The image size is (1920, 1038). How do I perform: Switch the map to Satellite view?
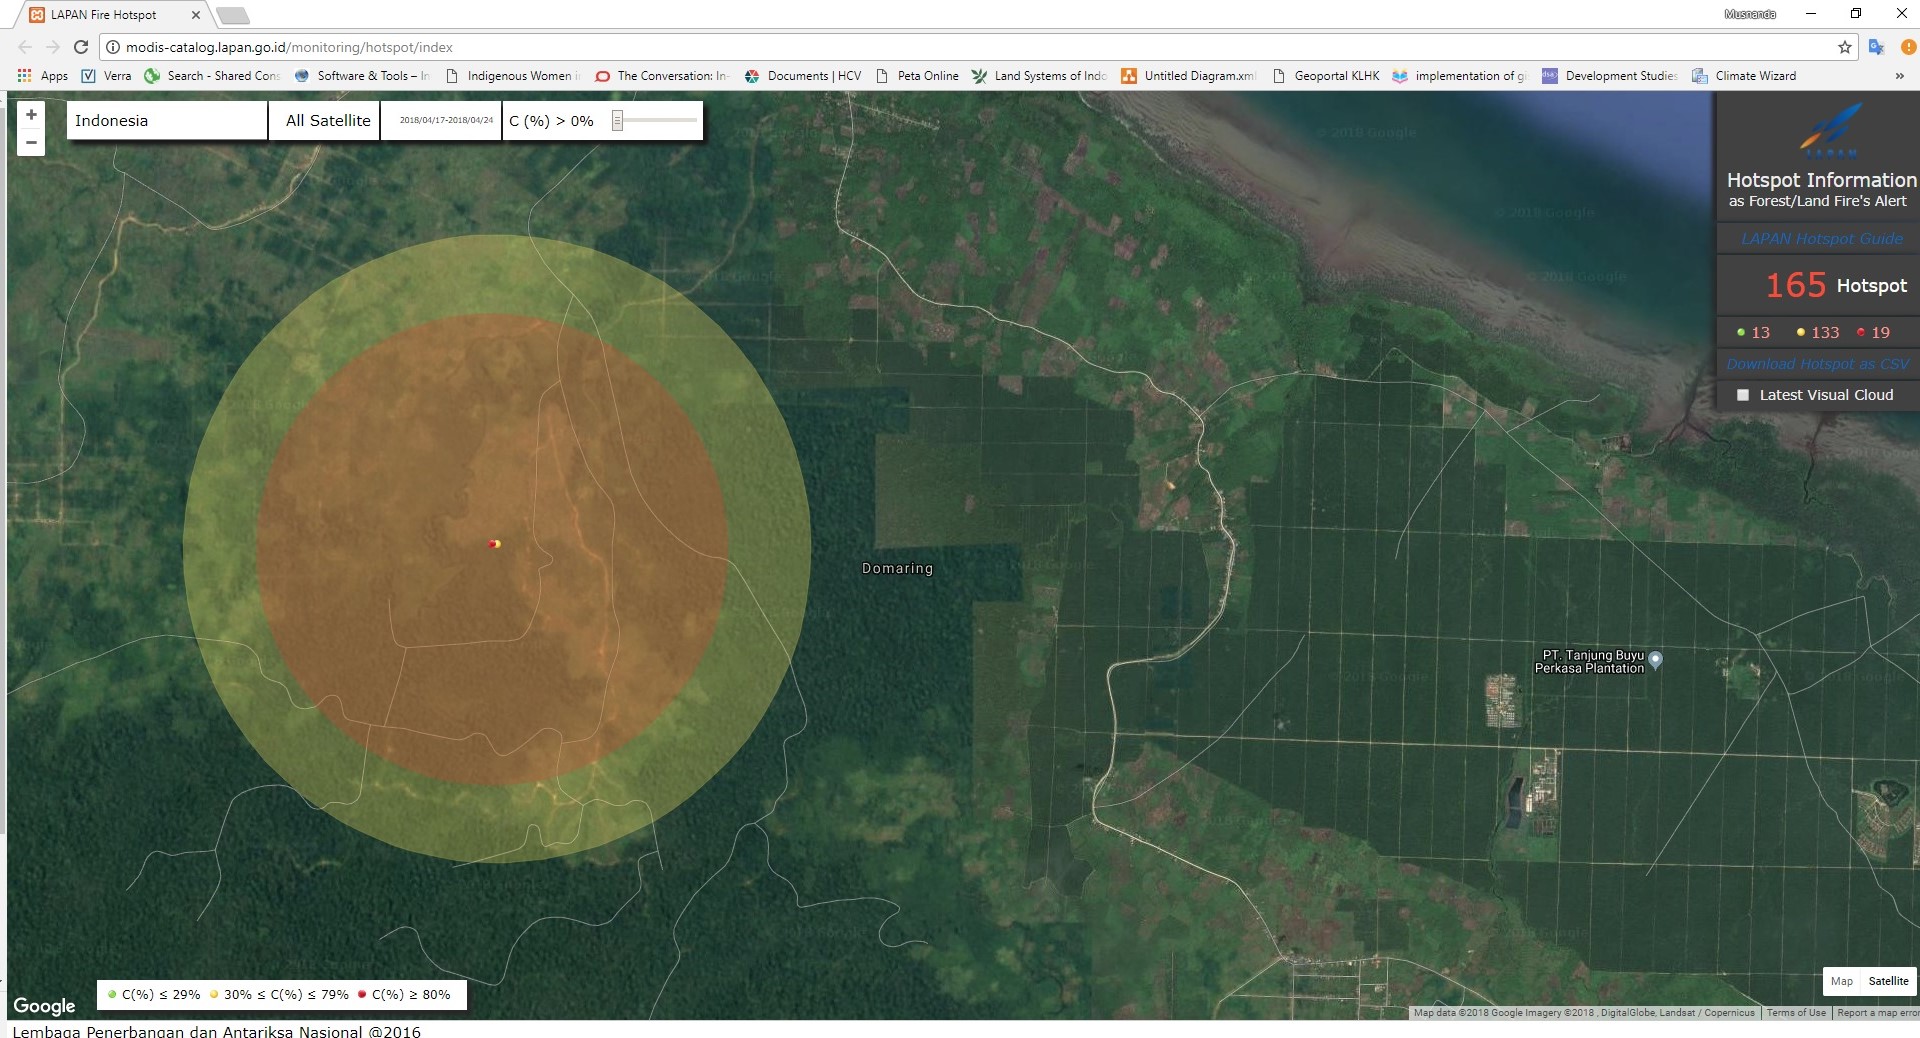[x=1888, y=981]
